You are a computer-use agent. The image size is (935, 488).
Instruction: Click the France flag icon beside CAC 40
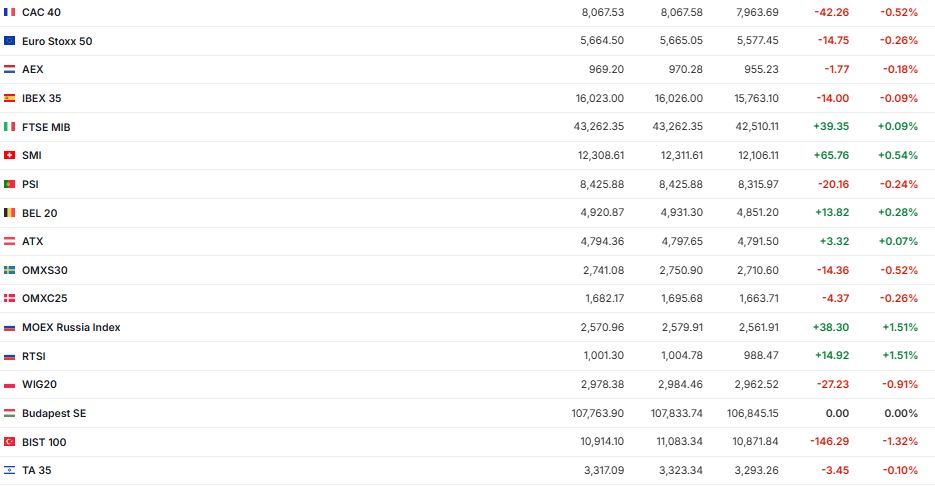click(x=10, y=12)
